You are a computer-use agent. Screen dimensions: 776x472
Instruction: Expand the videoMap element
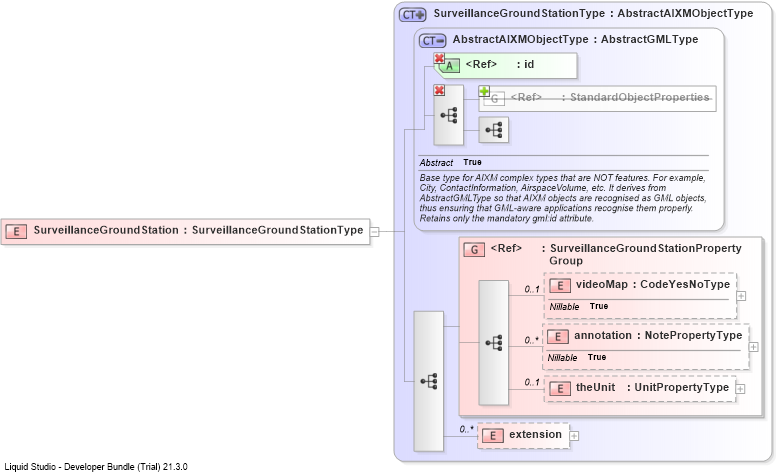(741, 296)
